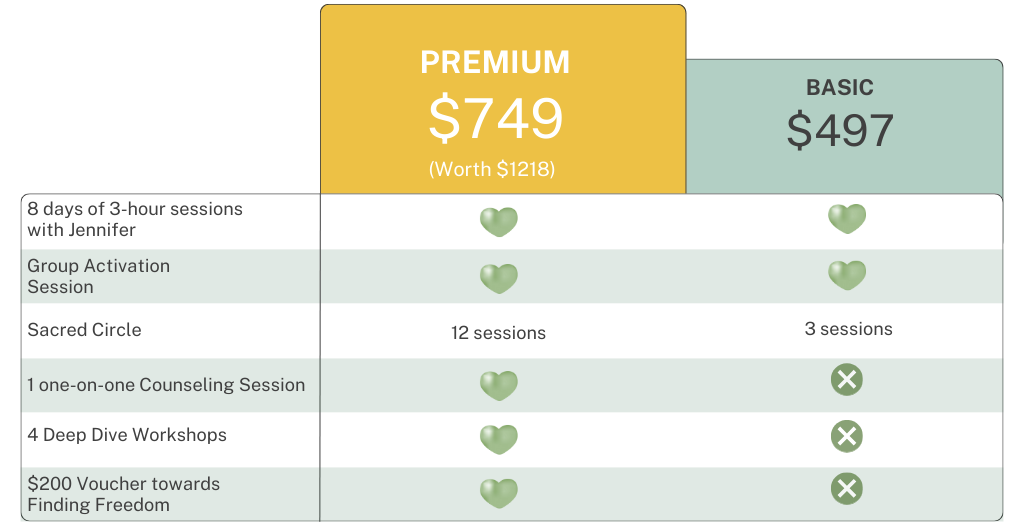1024x531 pixels.
Task: Click Basic heart for Group Activation Session
Action: tap(847, 275)
